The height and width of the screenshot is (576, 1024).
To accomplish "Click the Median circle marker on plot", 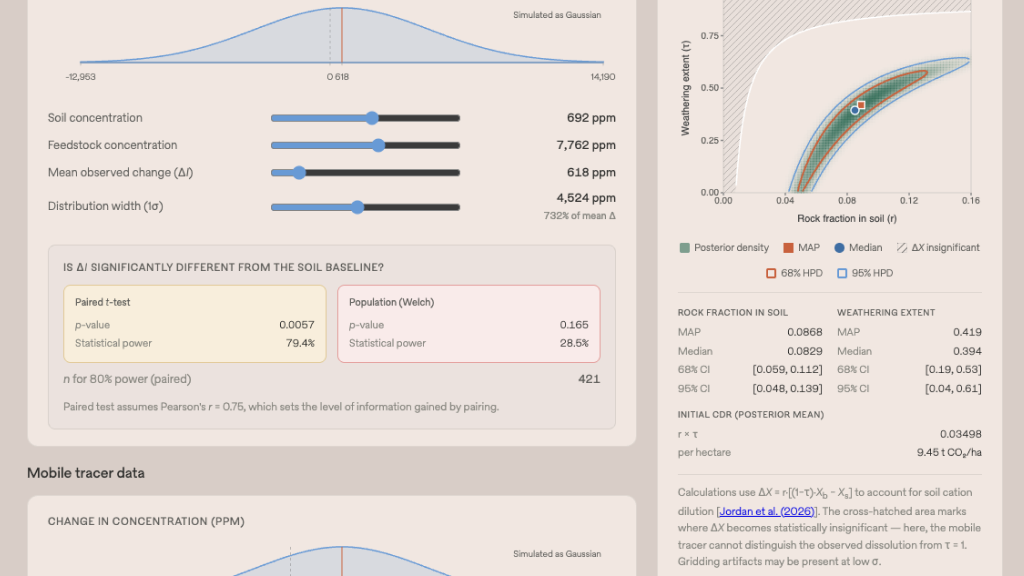I will click(x=855, y=110).
